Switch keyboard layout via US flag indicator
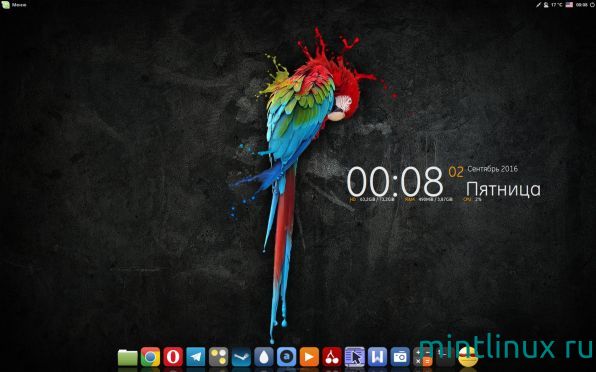The width and height of the screenshot is (596, 372). point(569,5)
